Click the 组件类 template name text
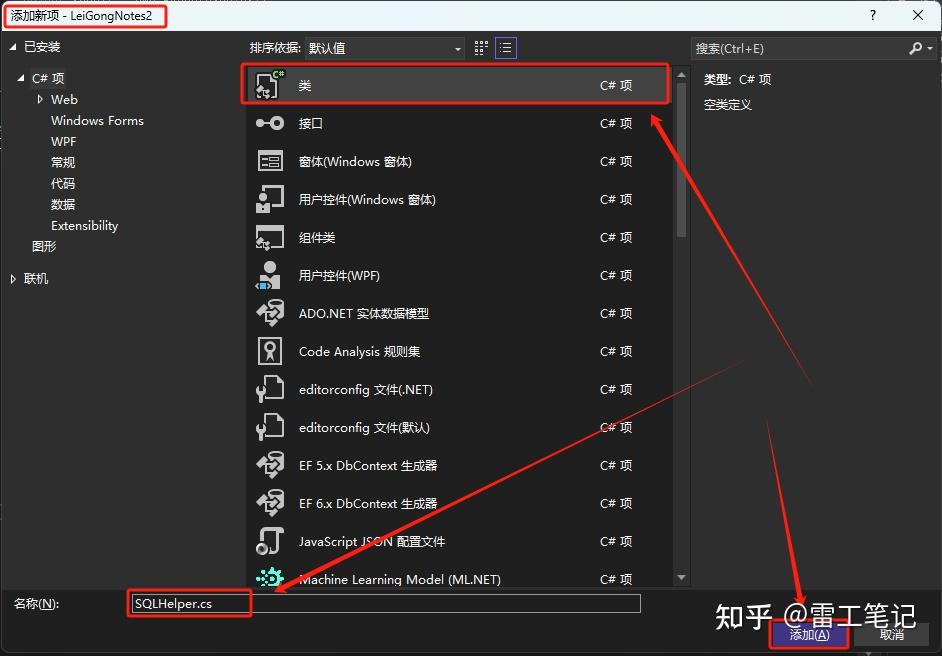 tap(317, 237)
